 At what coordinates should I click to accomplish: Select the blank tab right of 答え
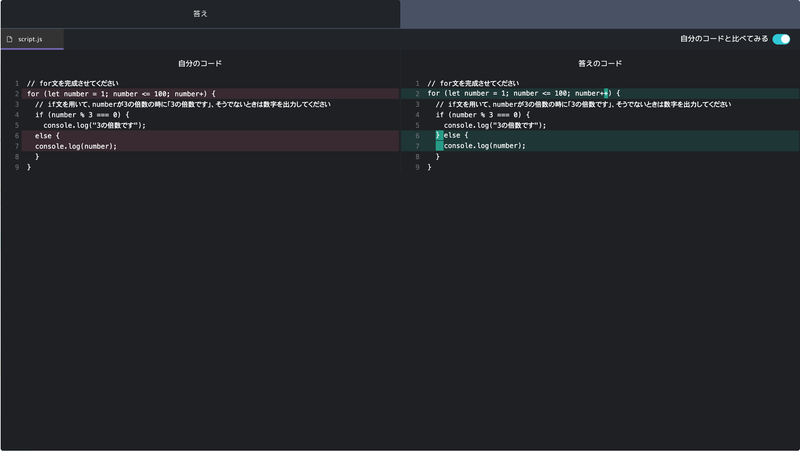coord(600,14)
